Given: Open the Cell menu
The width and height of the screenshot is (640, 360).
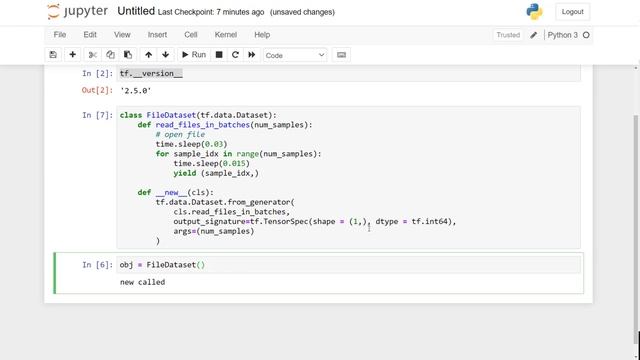Looking at the screenshot, I should pos(191,35).
